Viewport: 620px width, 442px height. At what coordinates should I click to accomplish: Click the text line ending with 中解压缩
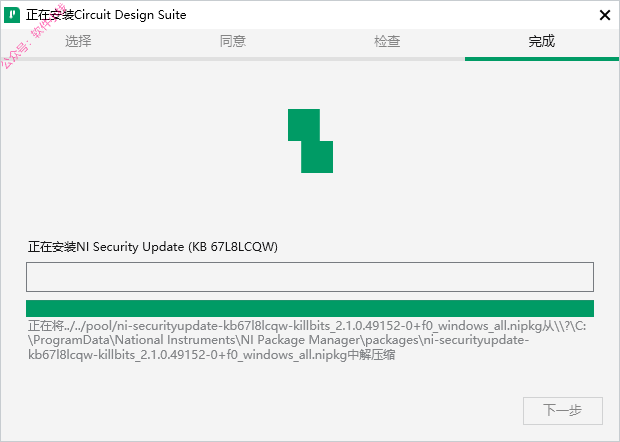[x=212, y=355]
